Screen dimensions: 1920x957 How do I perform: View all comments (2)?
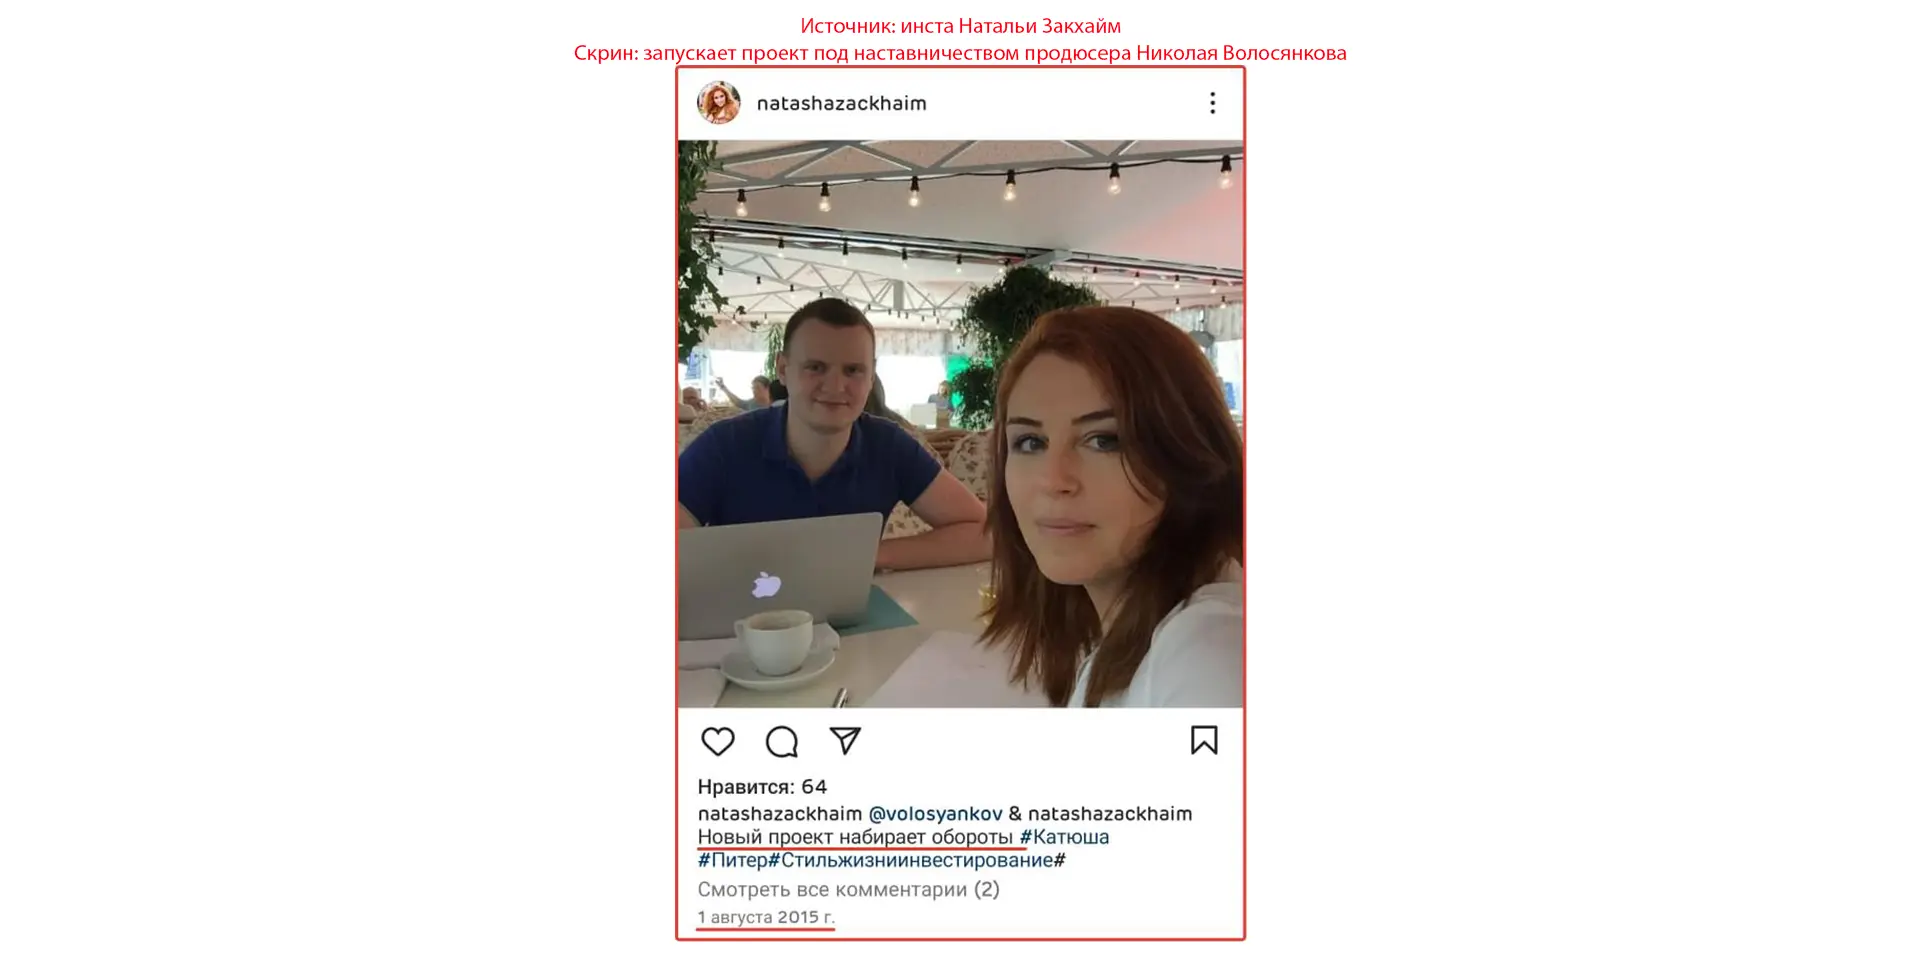tap(848, 889)
